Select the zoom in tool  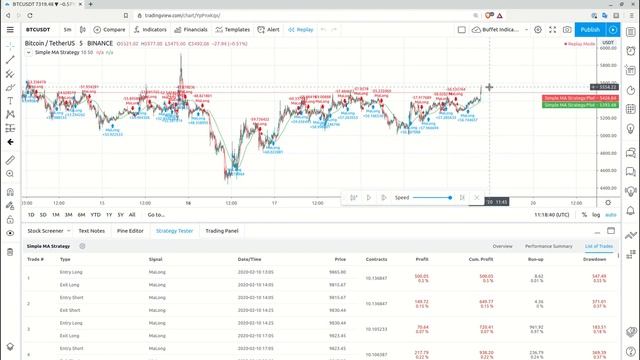point(10,174)
